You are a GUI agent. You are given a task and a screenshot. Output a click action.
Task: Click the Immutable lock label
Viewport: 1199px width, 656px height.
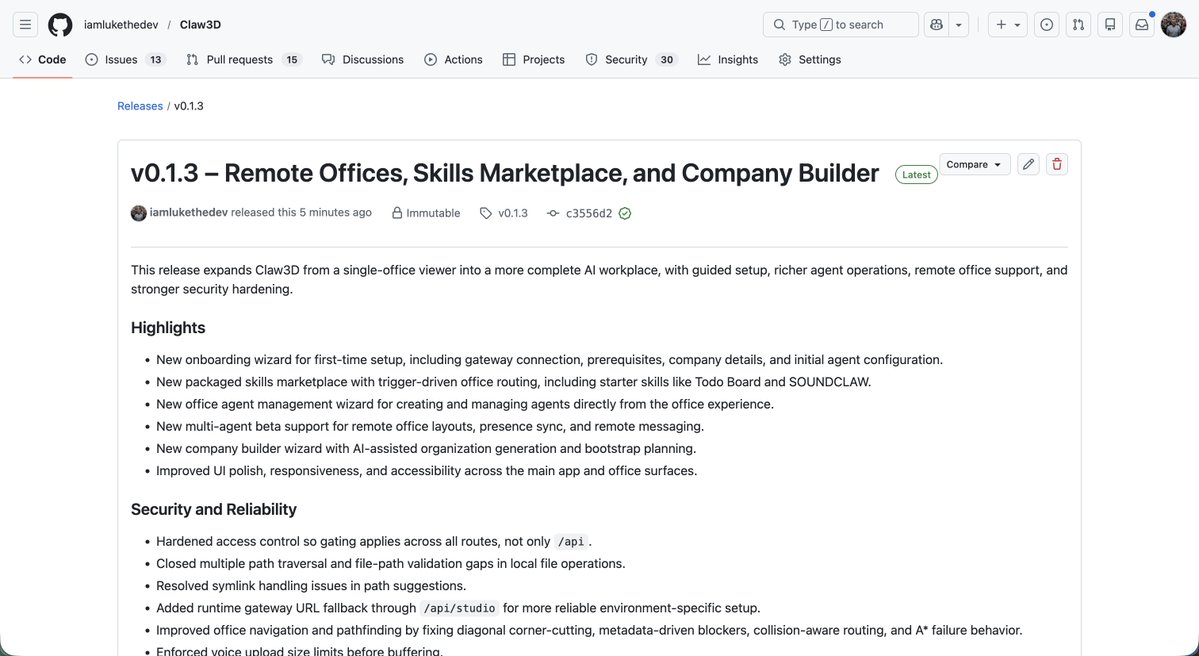426,213
